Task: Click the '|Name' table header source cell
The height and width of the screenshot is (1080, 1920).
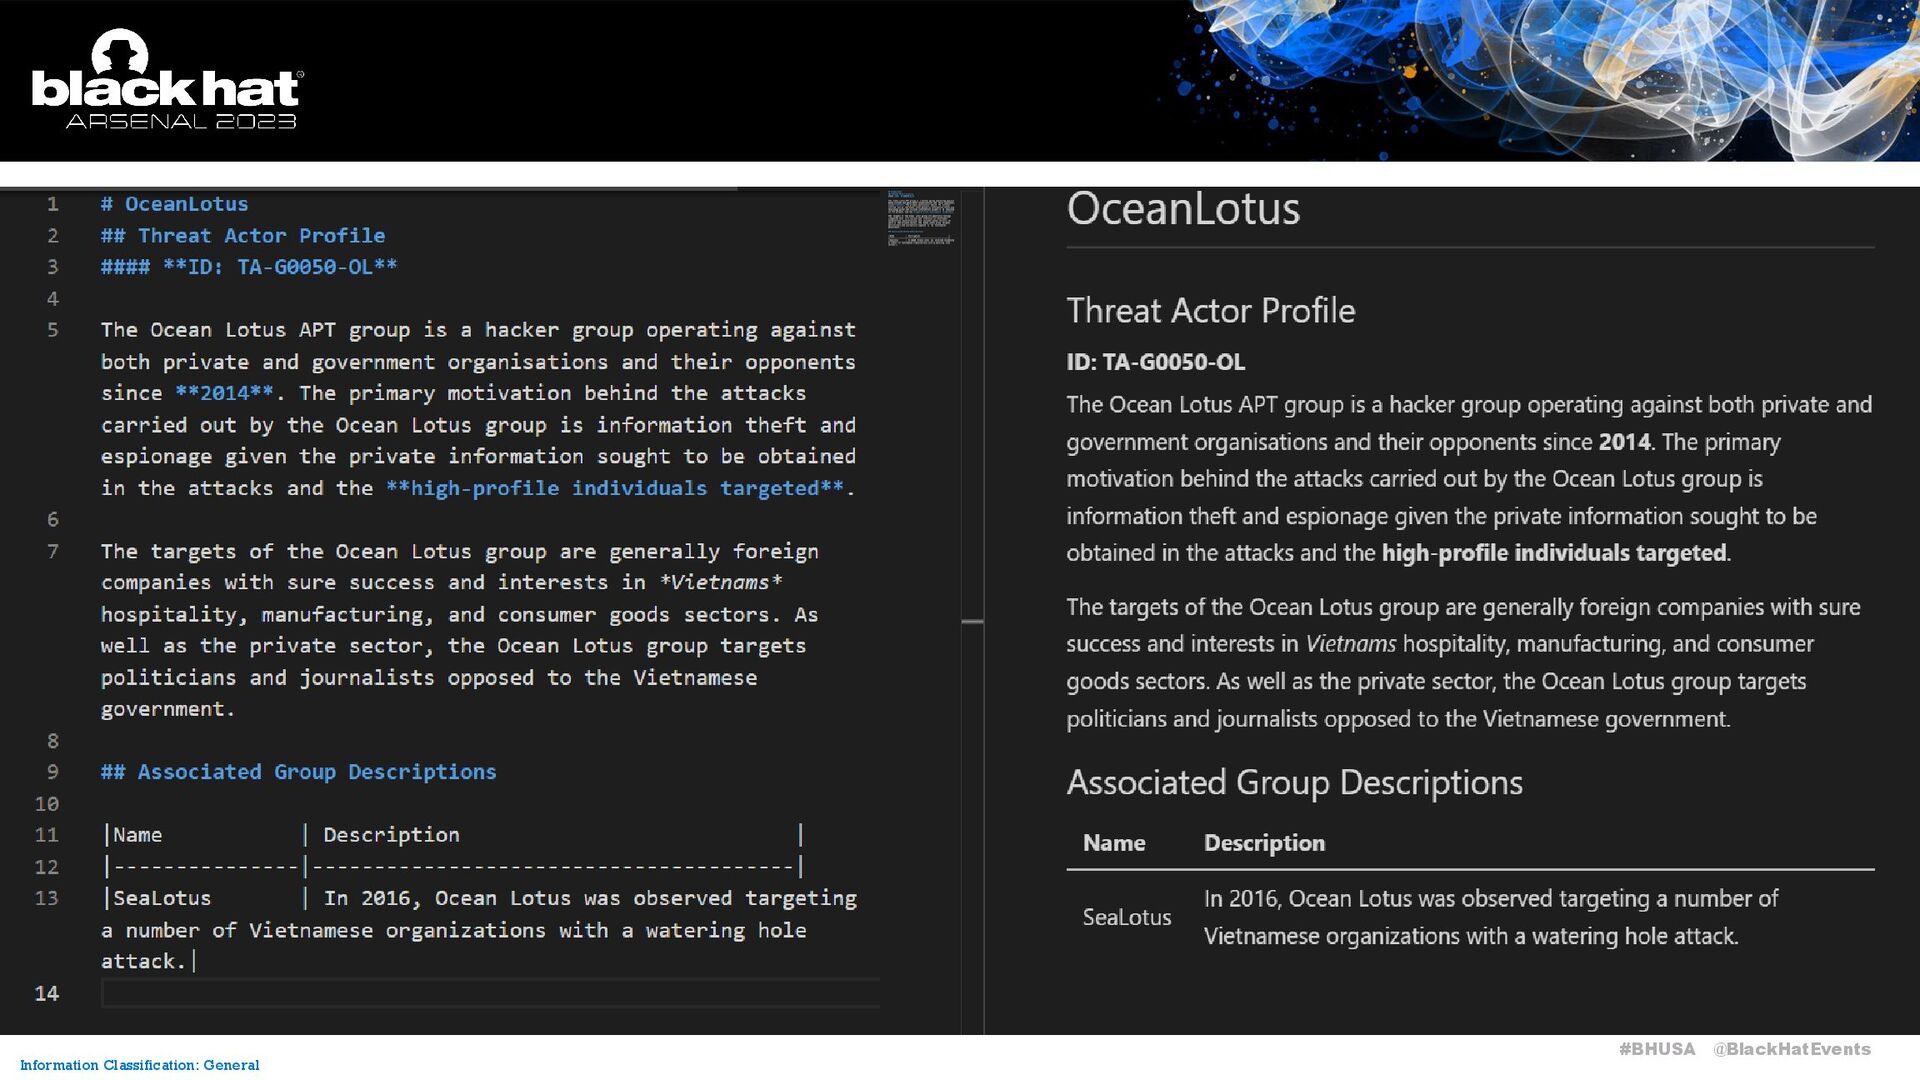Action: coord(132,835)
